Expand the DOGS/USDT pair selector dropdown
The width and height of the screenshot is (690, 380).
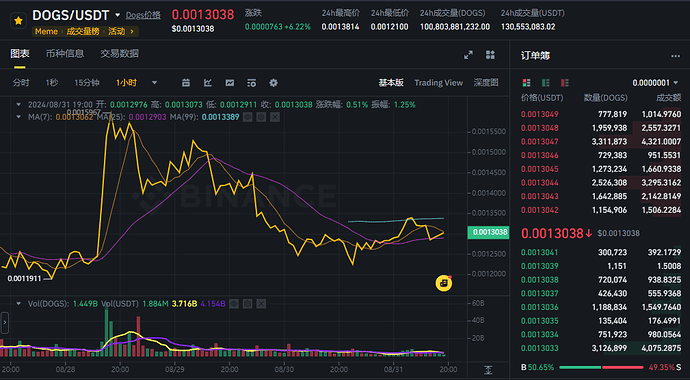[x=117, y=15]
